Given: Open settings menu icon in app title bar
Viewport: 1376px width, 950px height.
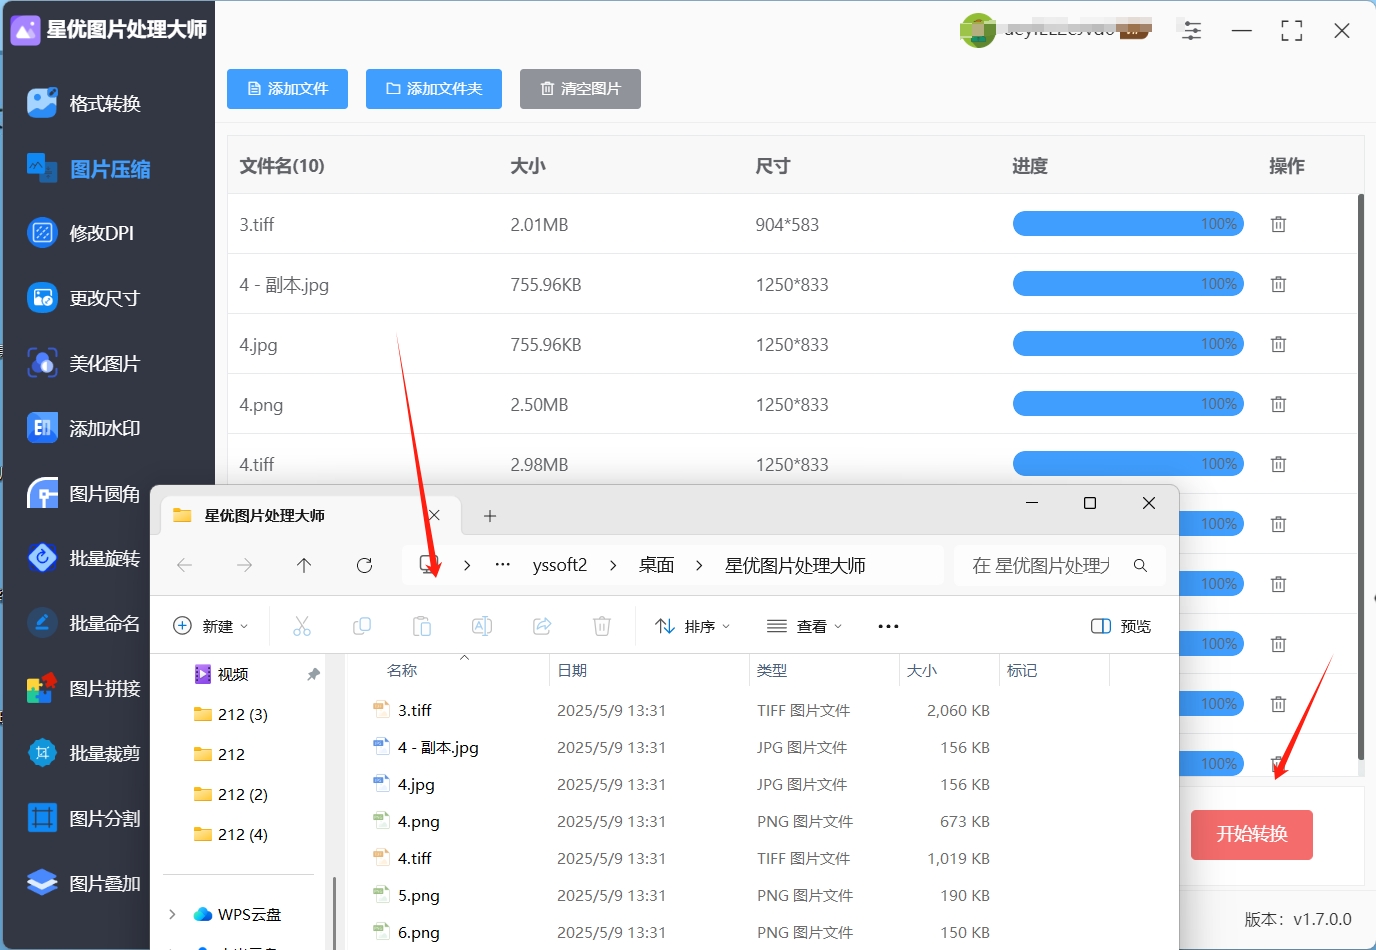Looking at the screenshot, I should (x=1192, y=30).
